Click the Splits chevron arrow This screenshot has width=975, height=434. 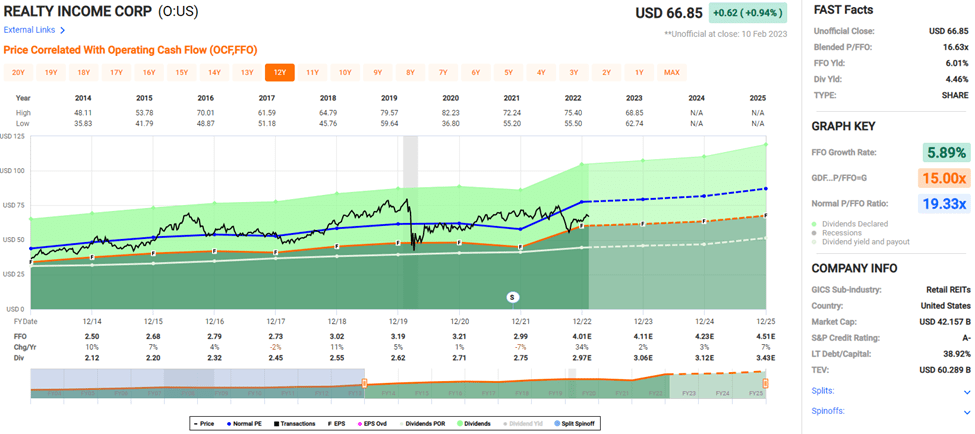(966, 392)
